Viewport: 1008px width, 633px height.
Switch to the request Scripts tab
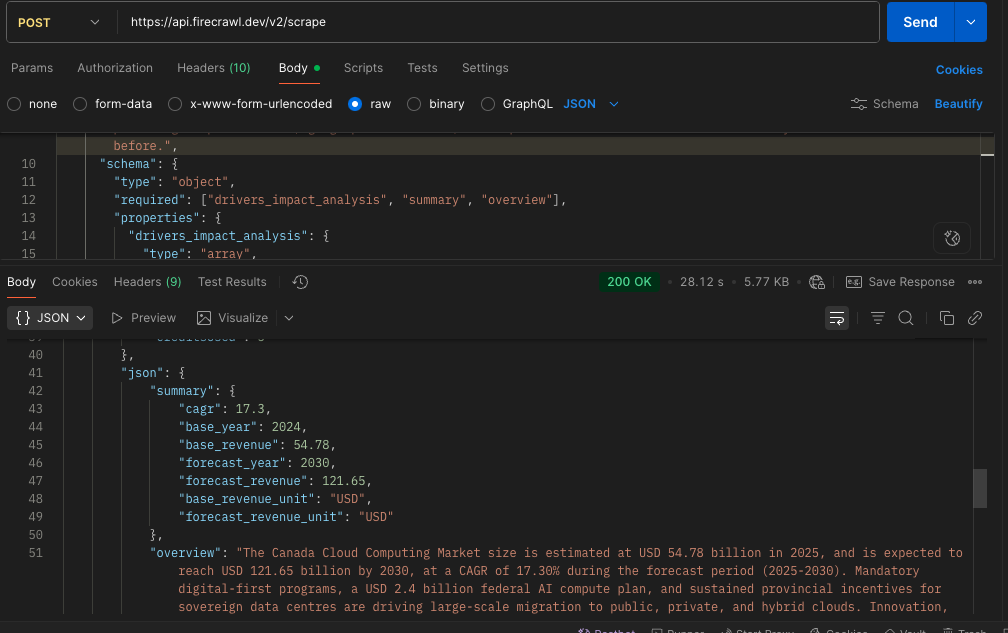pos(363,68)
